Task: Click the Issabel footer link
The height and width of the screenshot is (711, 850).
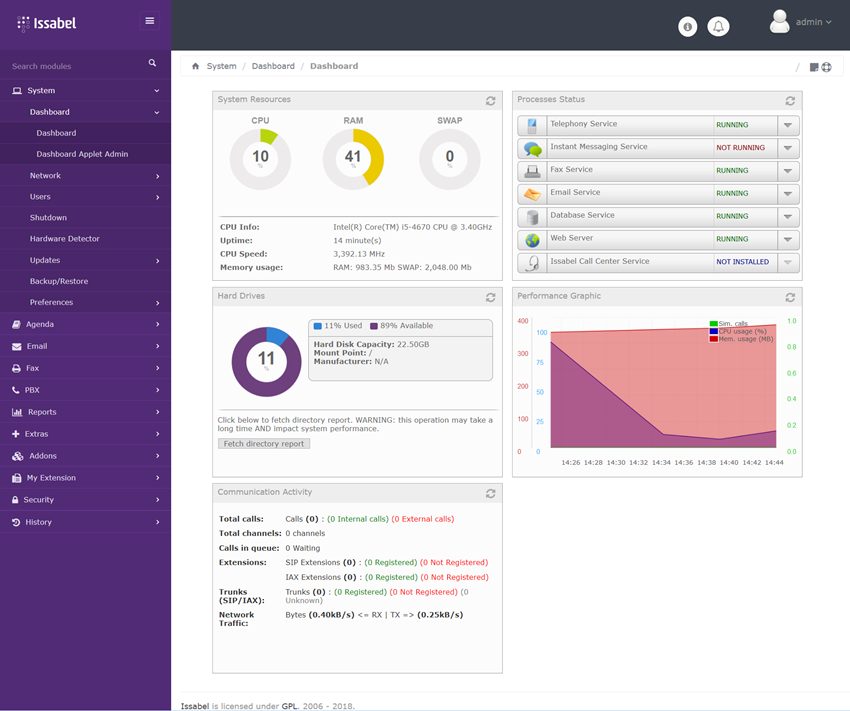Action: pyautogui.click(x=195, y=706)
